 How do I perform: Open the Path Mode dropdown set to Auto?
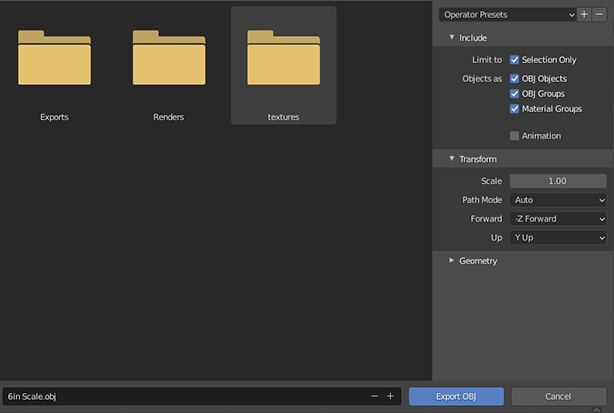click(x=558, y=200)
